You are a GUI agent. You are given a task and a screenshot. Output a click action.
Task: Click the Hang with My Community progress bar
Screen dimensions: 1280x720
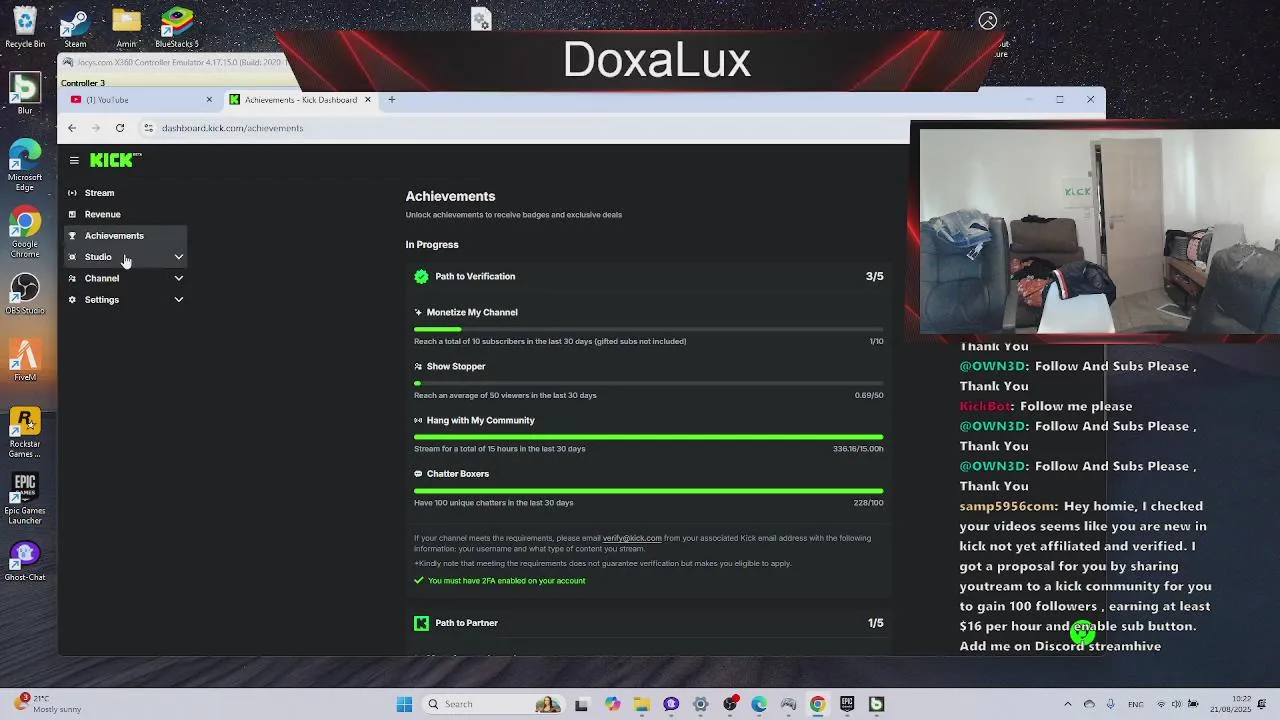coord(648,436)
